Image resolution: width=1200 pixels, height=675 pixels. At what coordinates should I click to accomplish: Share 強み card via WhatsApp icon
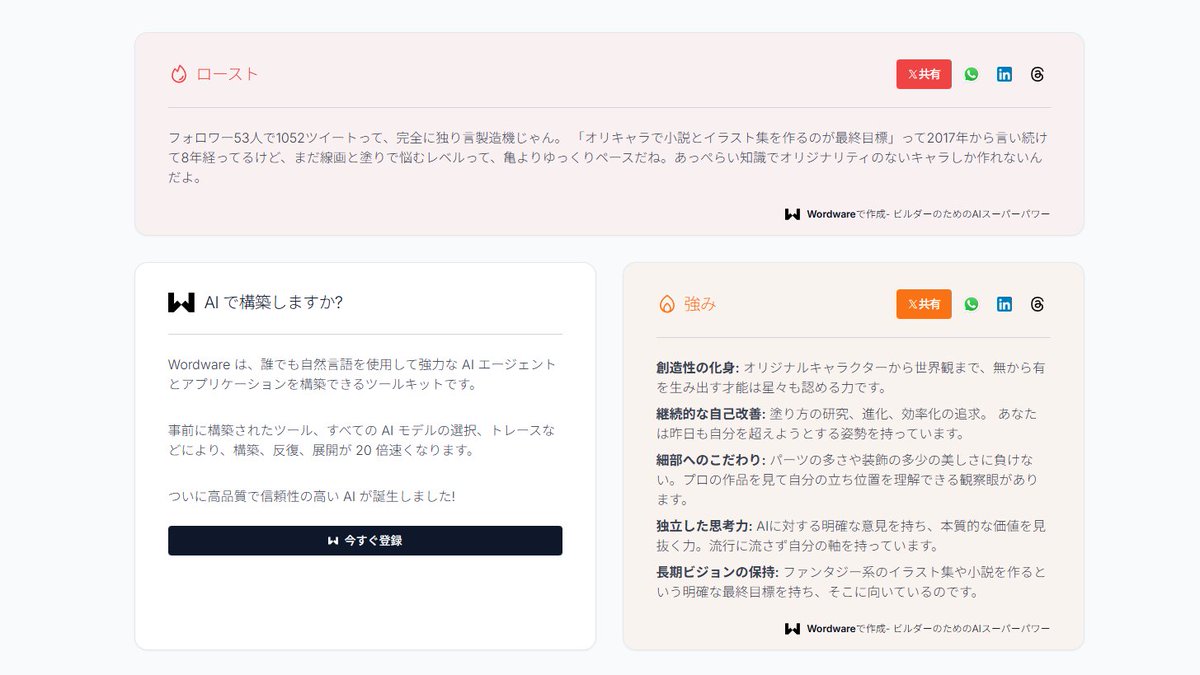[972, 304]
